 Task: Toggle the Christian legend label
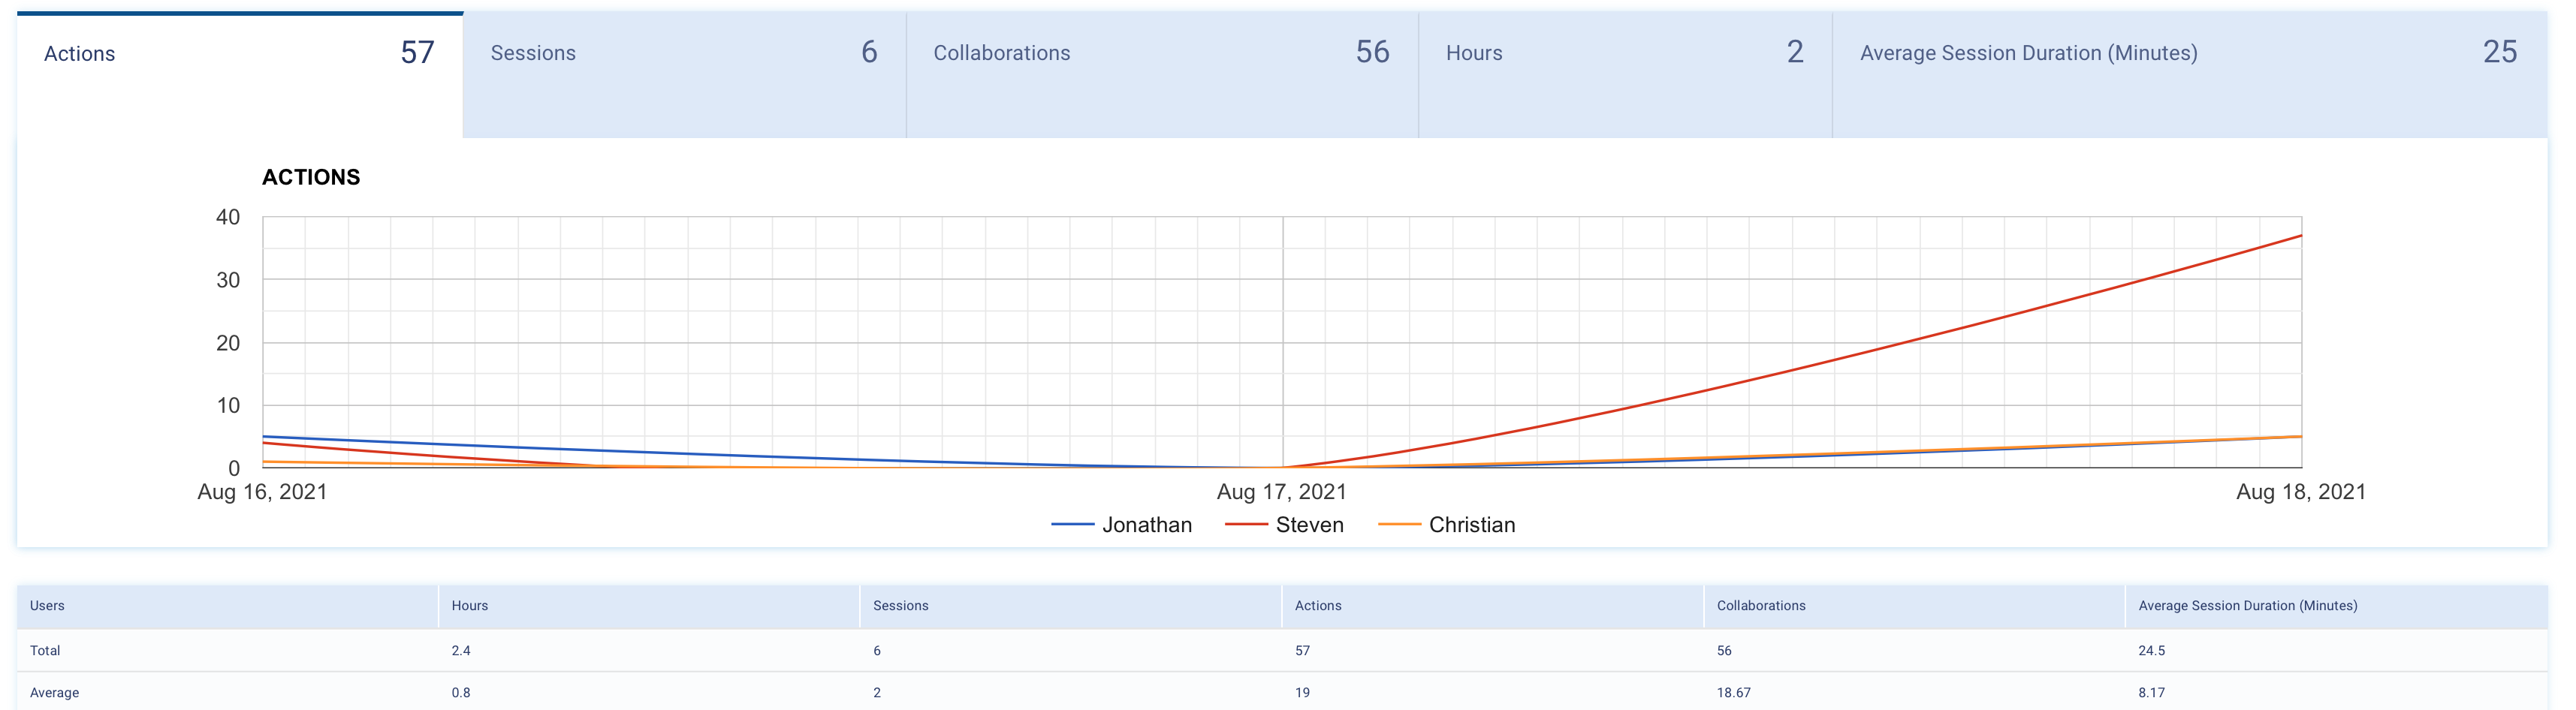click(x=1471, y=525)
